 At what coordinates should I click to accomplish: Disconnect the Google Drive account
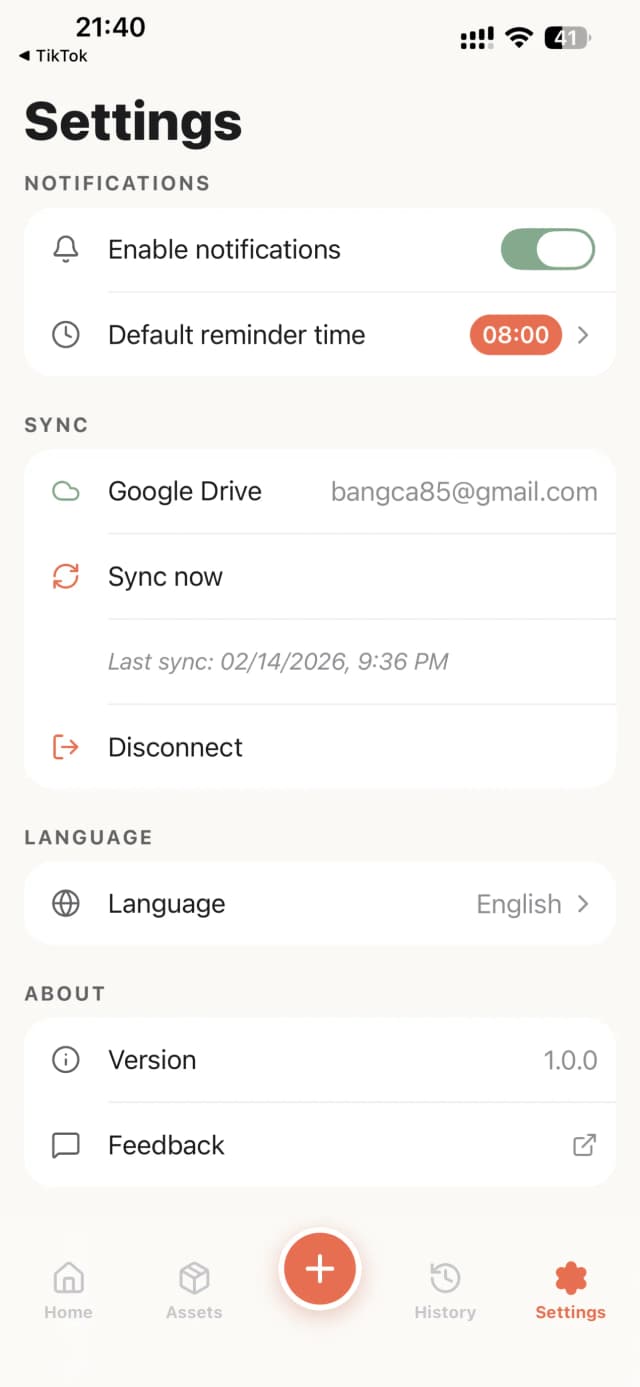[175, 747]
